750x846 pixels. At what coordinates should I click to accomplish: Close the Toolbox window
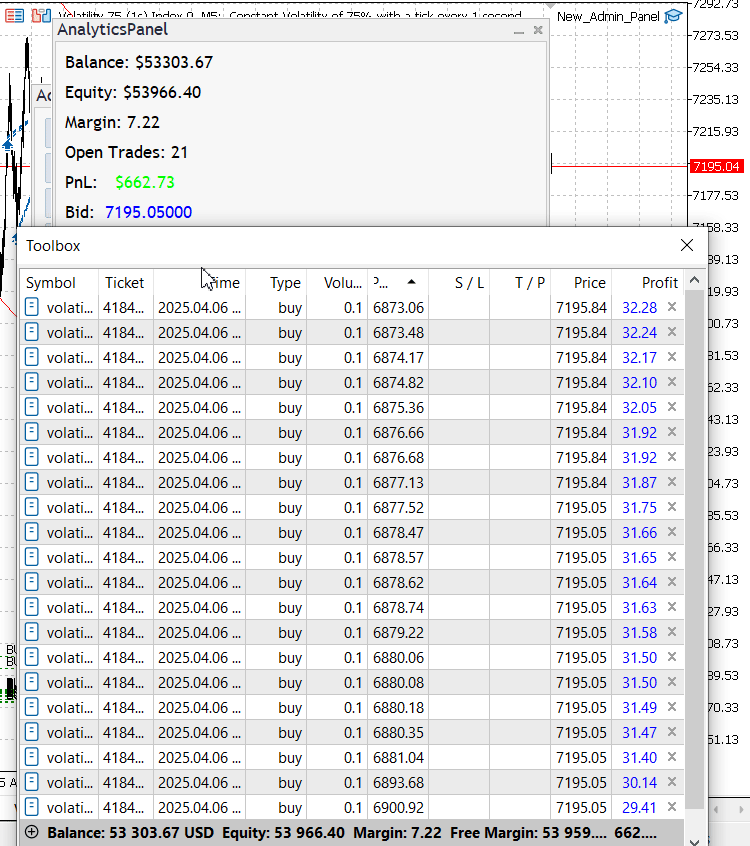(x=687, y=245)
